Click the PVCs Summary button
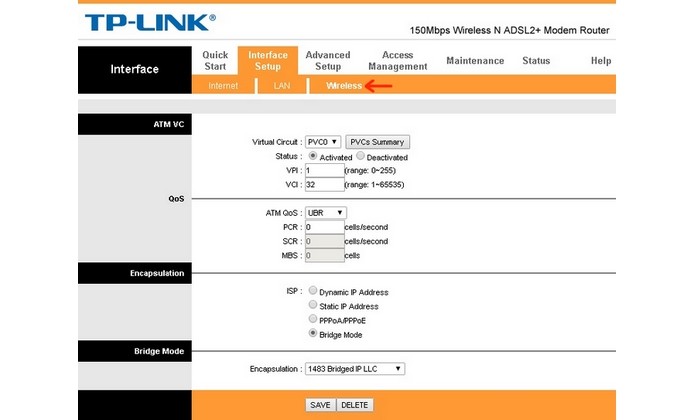 pos(377,142)
